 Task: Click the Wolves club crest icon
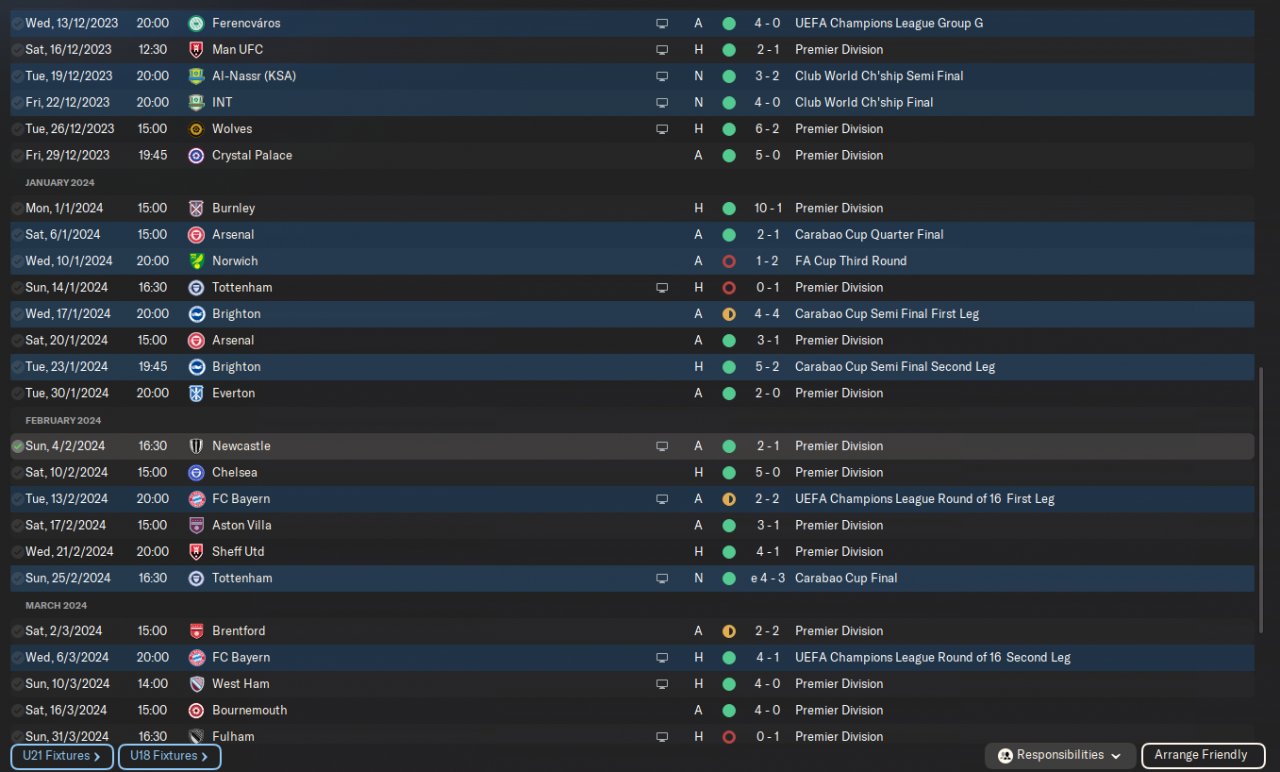[196, 129]
